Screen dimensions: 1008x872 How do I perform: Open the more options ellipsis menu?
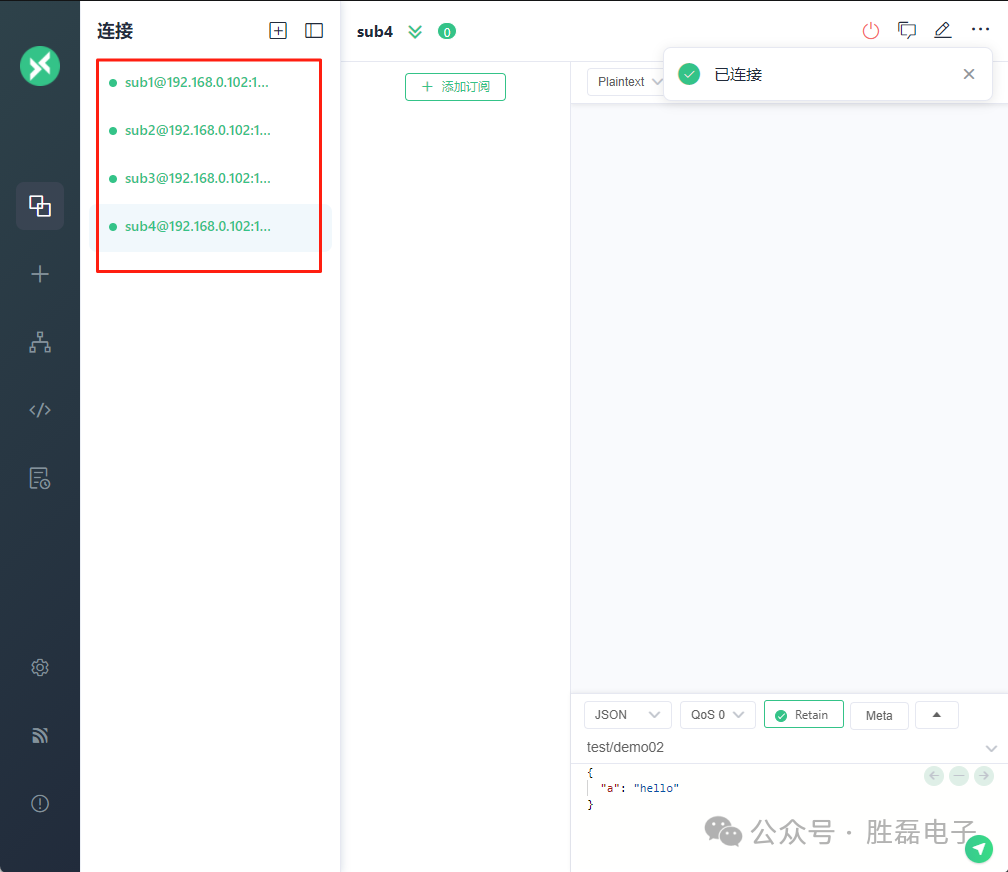click(980, 30)
